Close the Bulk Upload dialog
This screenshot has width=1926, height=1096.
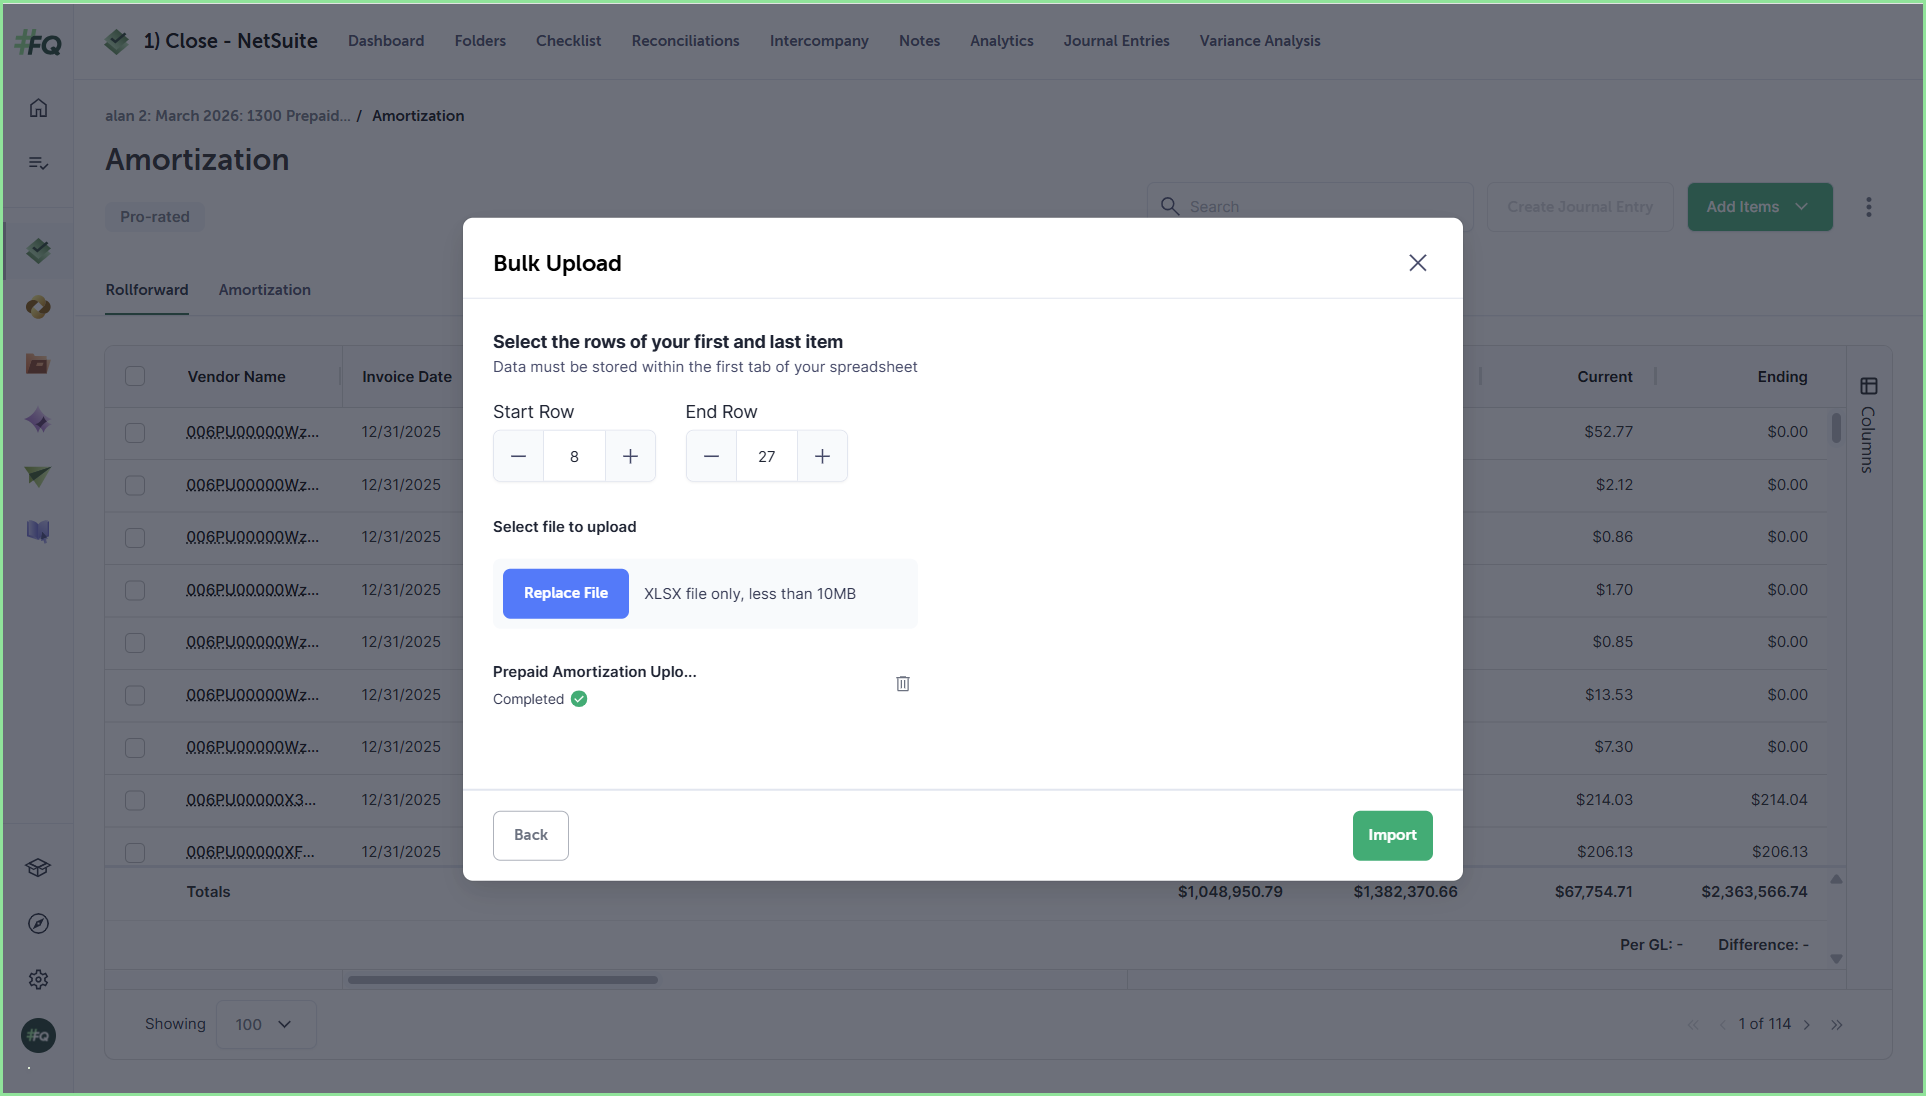point(1417,263)
